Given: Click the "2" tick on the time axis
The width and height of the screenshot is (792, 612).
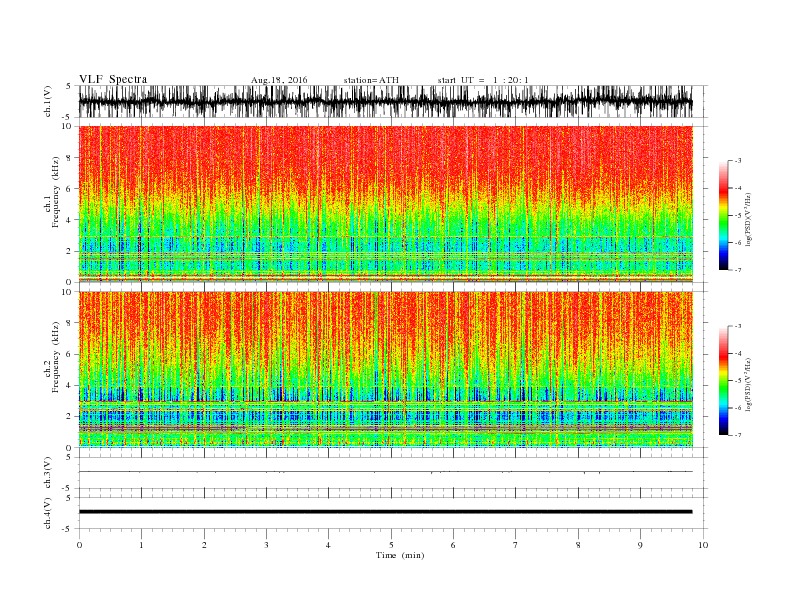Looking at the screenshot, I should (204, 545).
